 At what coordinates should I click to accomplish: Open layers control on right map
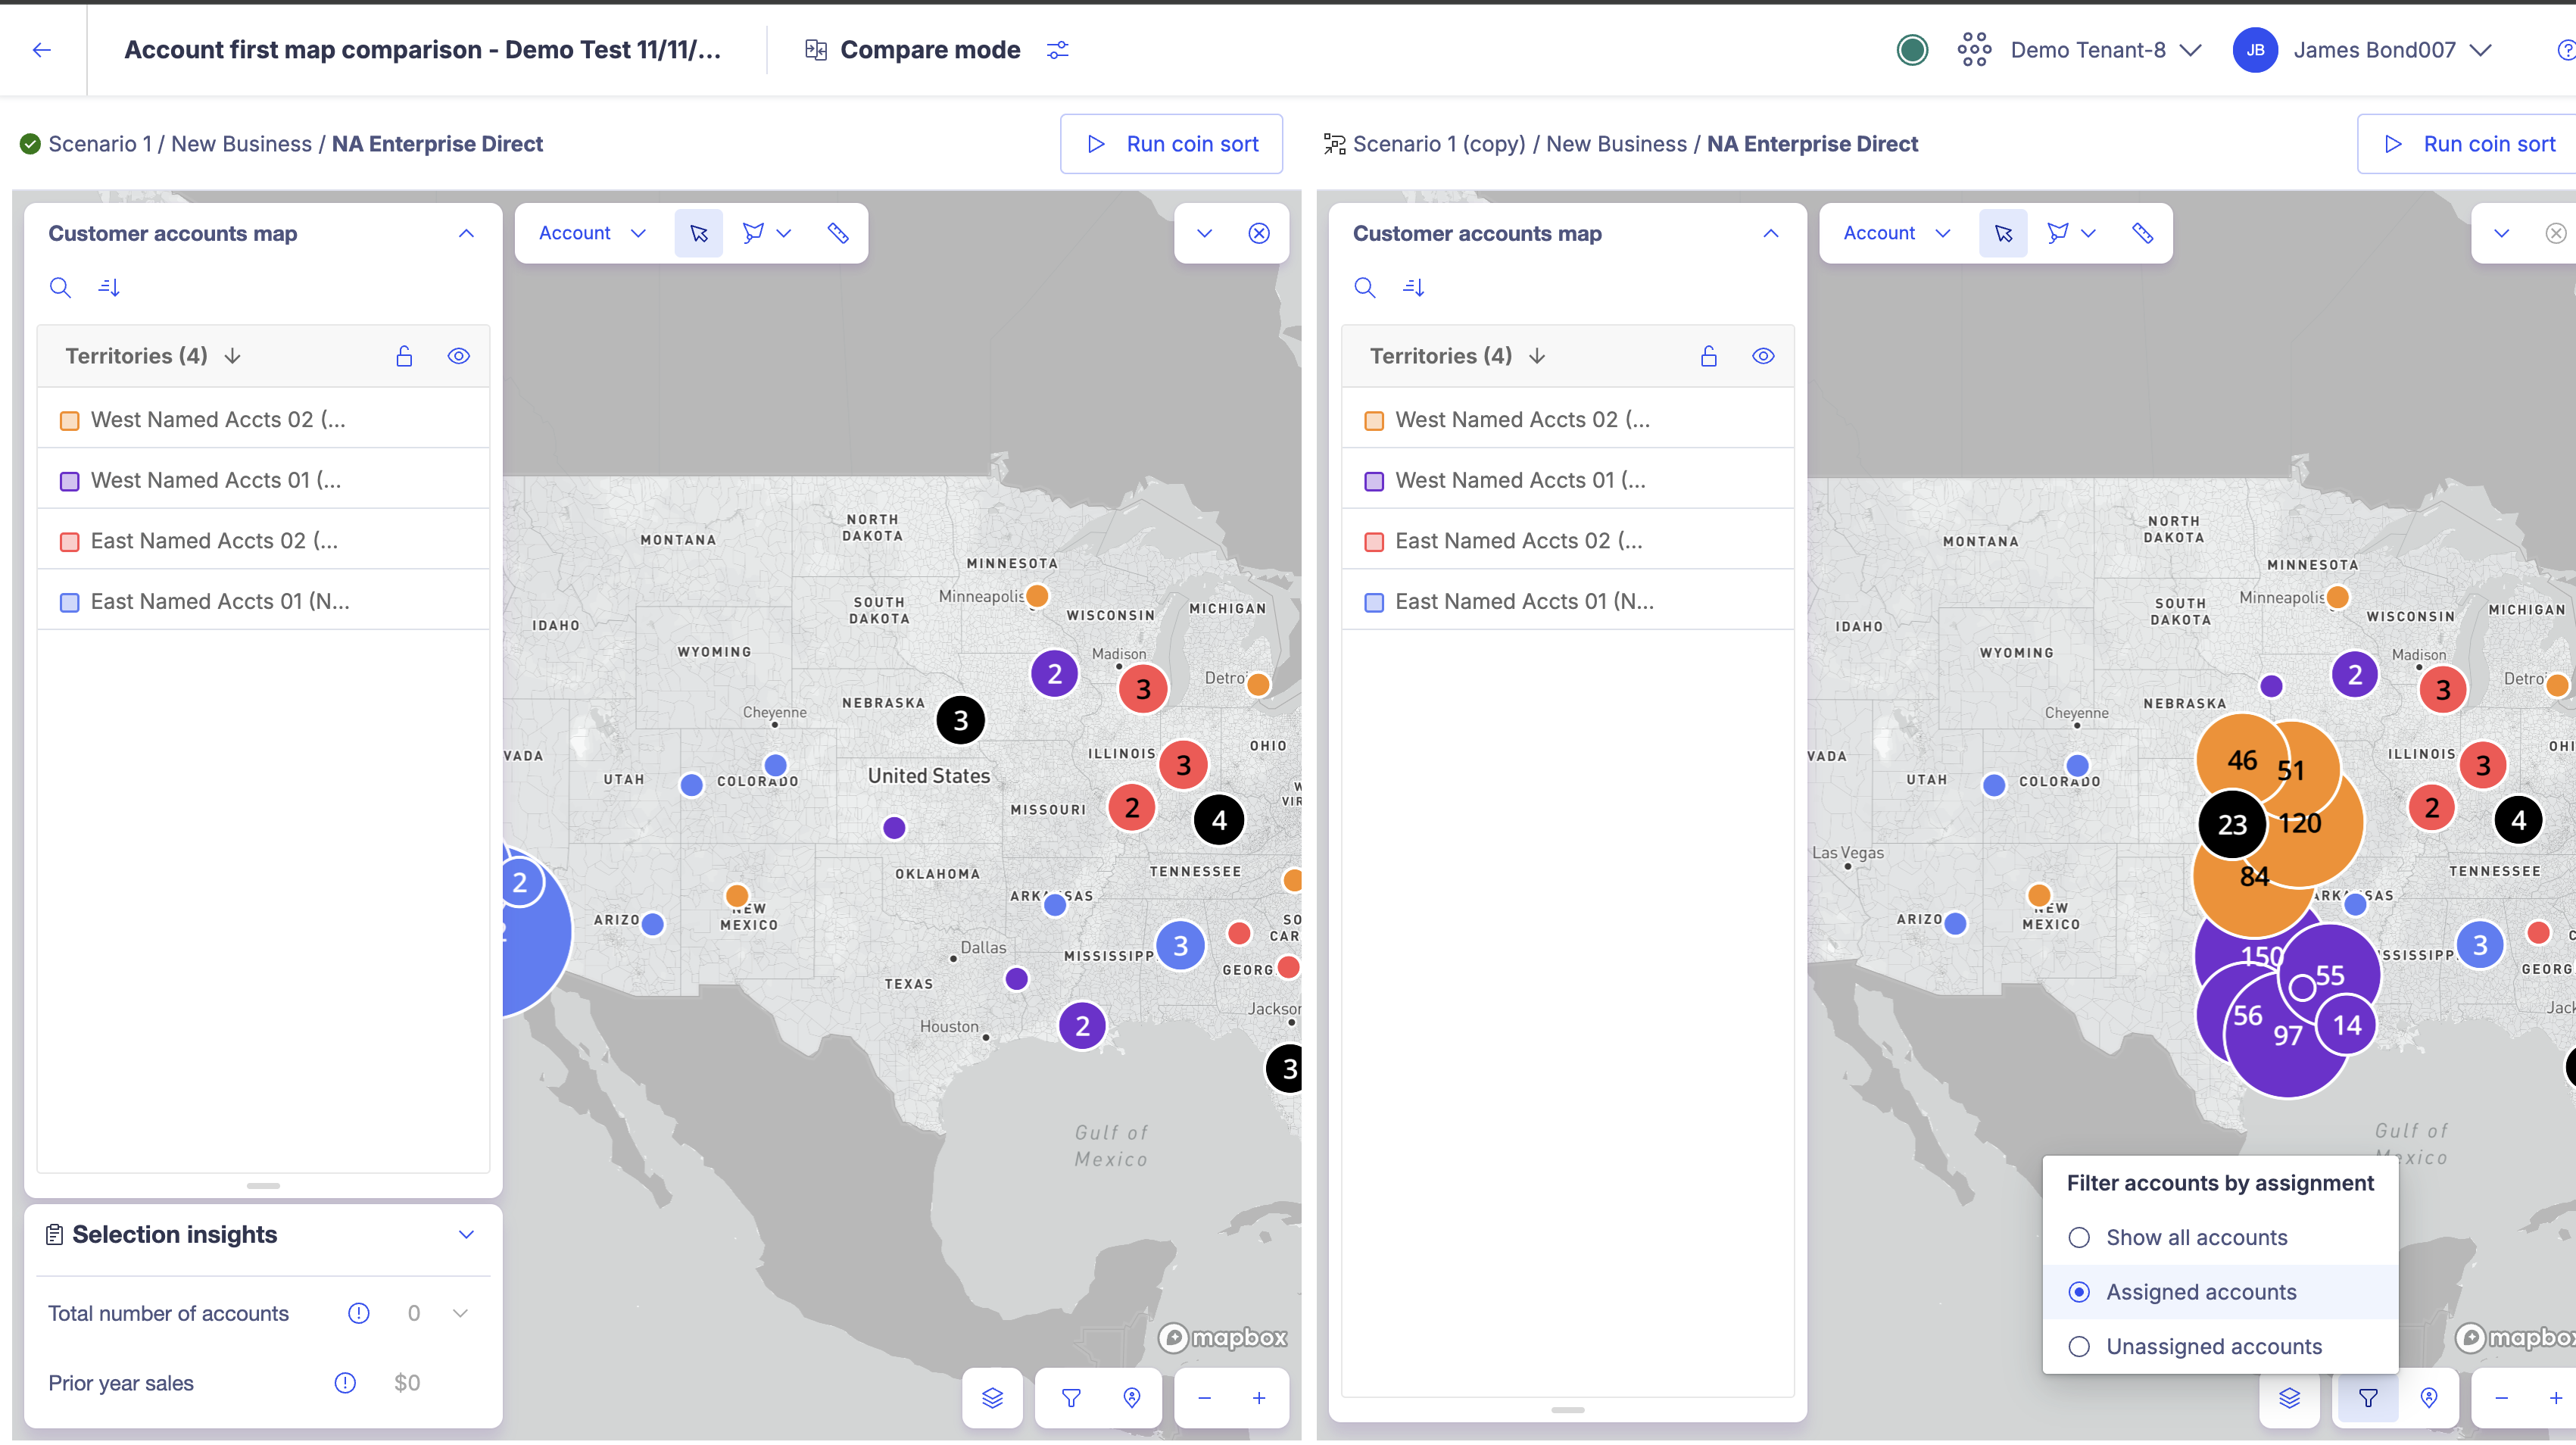[2289, 1398]
